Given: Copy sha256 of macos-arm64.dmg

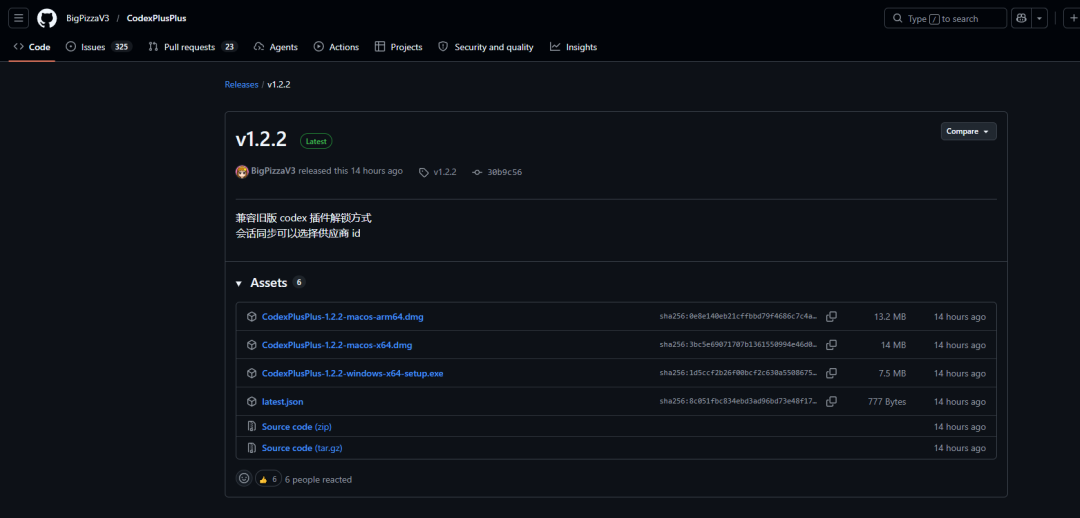Looking at the screenshot, I should [x=831, y=317].
